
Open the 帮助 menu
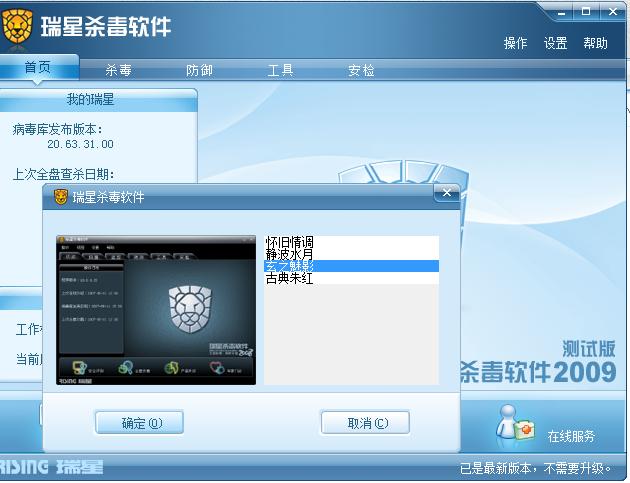pyautogui.click(x=595, y=43)
